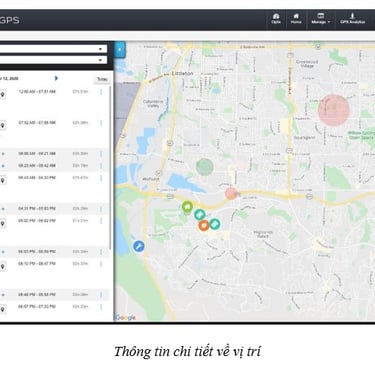The width and height of the screenshot is (375, 366).
Task: Click the orange marker on the map
Action: (x=204, y=225)
